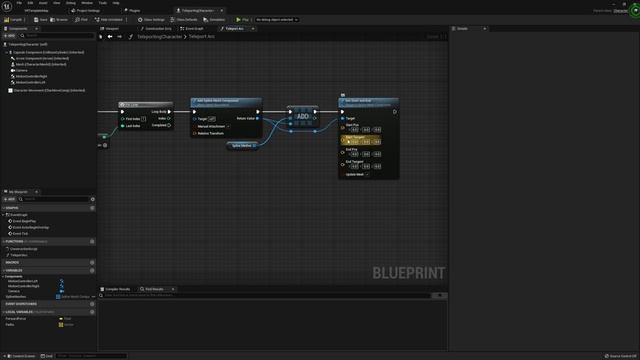Collapse the Variables section
640x360 pixels.
pos(4,270)
